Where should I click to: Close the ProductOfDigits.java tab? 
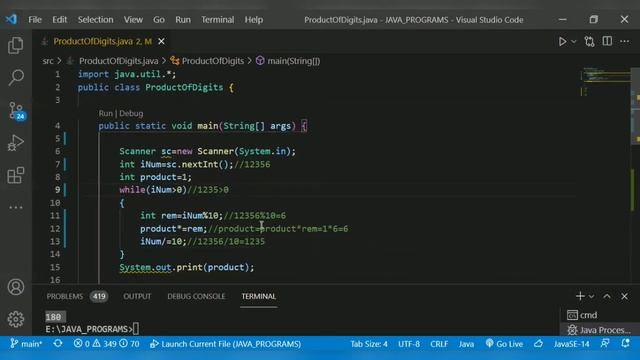tap(161, 41)
